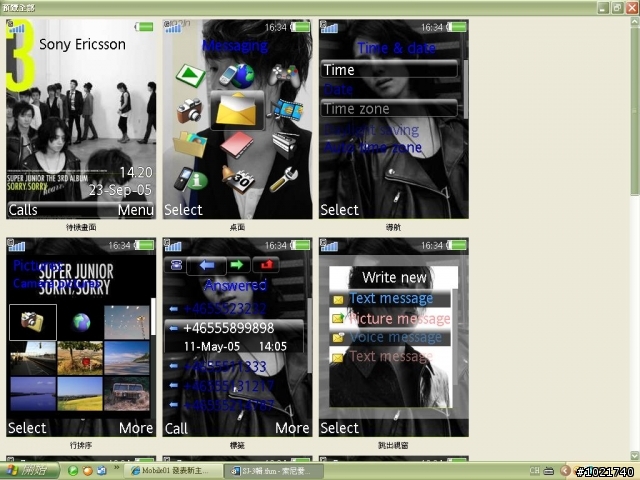Click green quick launch icon on taskbar
The image size is (640, 480).
(73, 471)
